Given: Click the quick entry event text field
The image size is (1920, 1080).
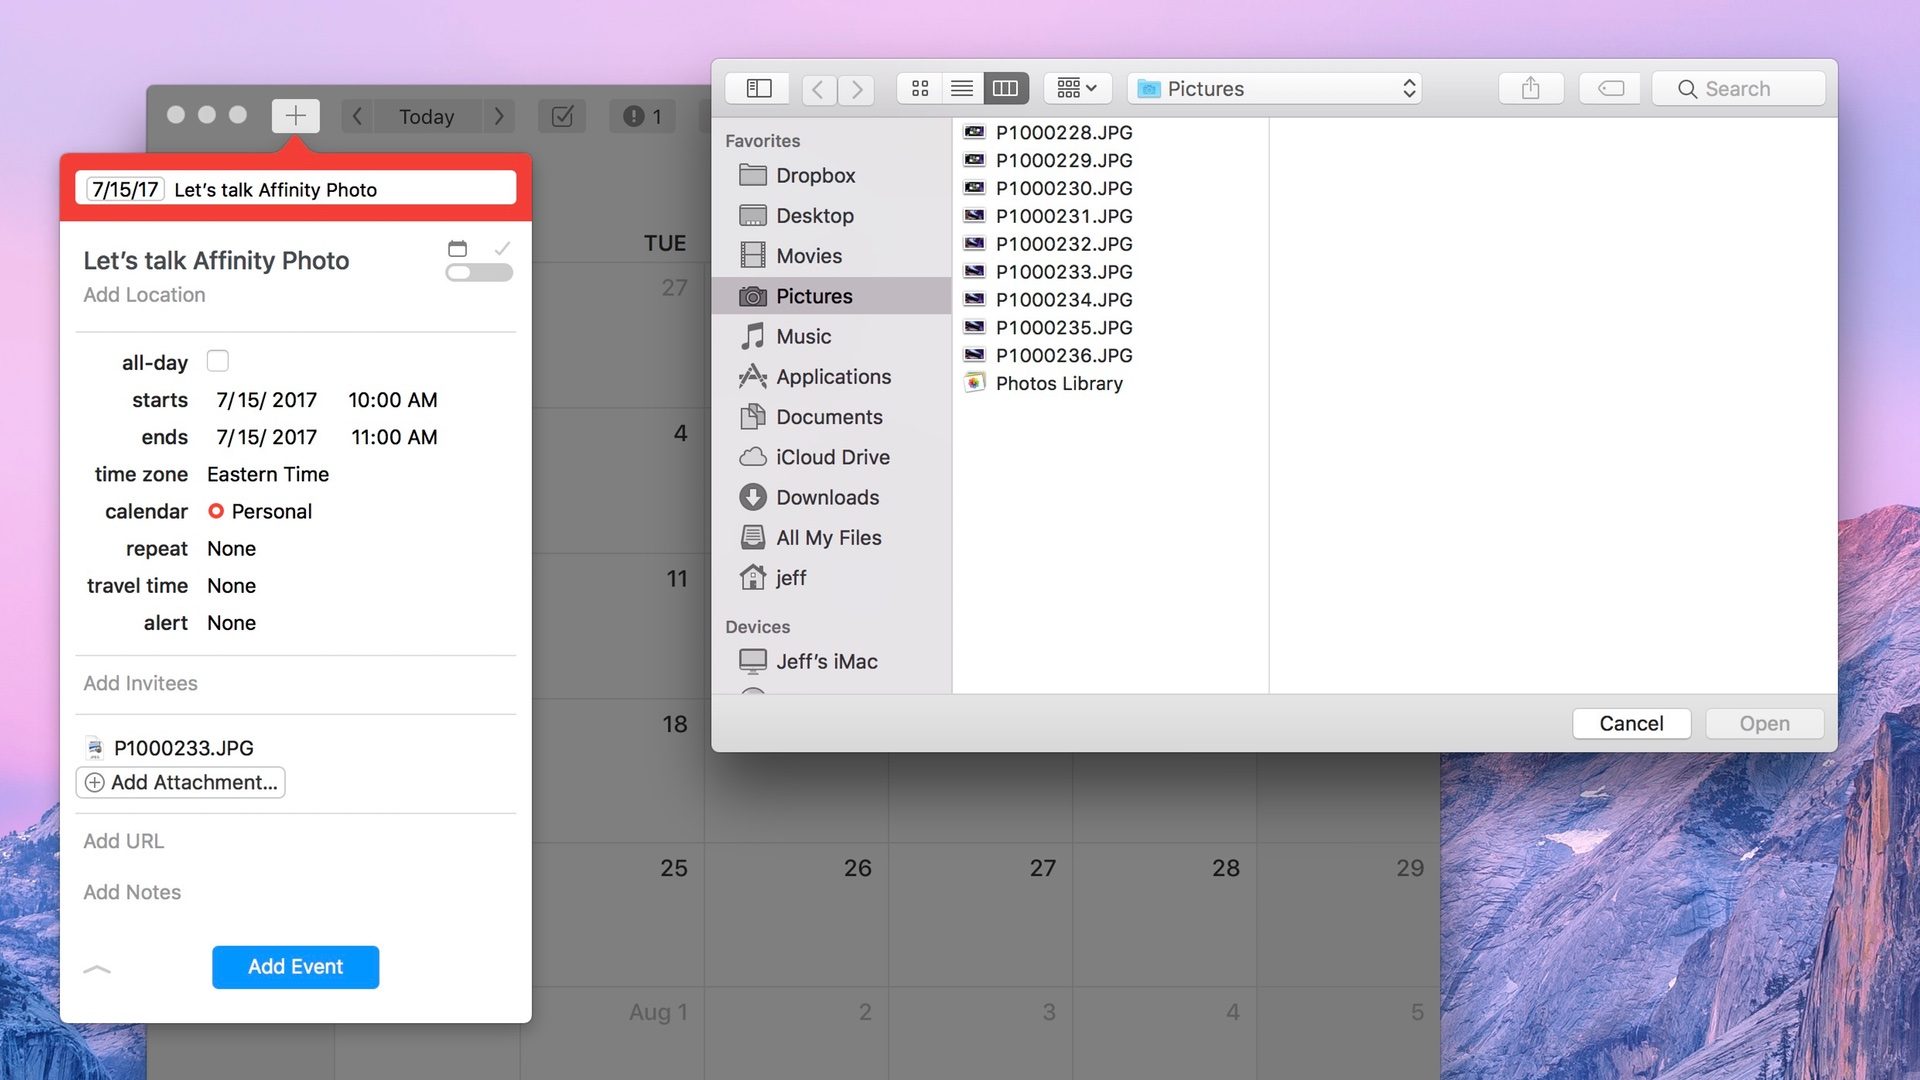Looking at the screenshot, I should (x=295, y=189).
